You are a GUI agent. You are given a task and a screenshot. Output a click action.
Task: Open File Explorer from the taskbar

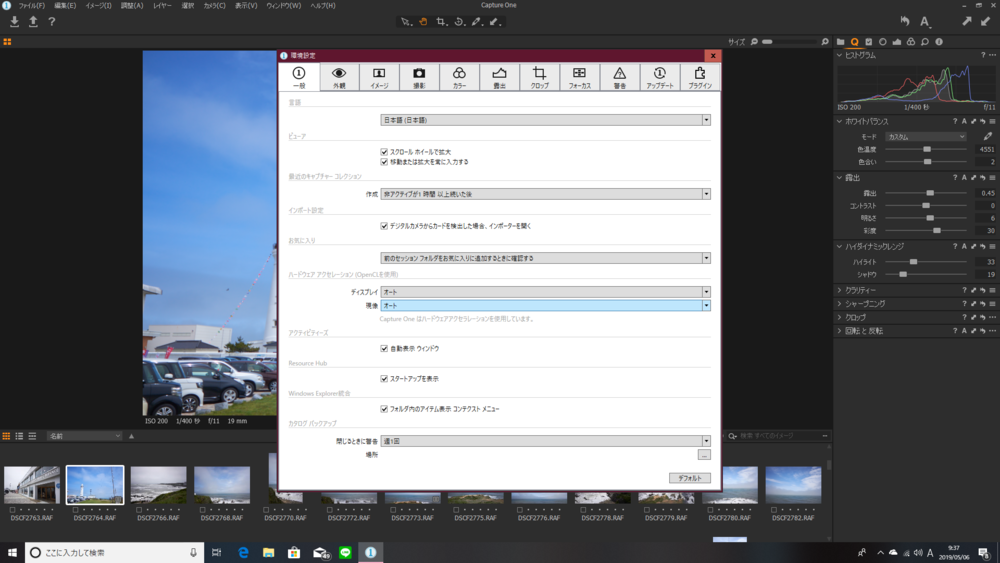click(268, 552)
